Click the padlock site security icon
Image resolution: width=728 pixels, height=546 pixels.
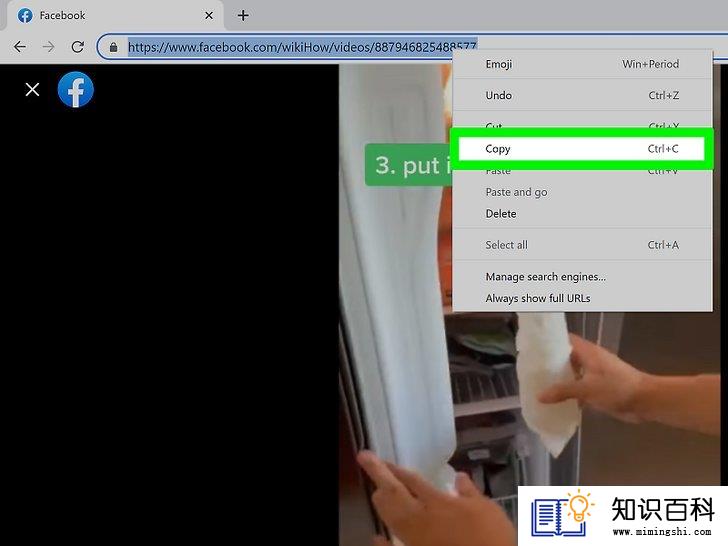click(113, 47)
